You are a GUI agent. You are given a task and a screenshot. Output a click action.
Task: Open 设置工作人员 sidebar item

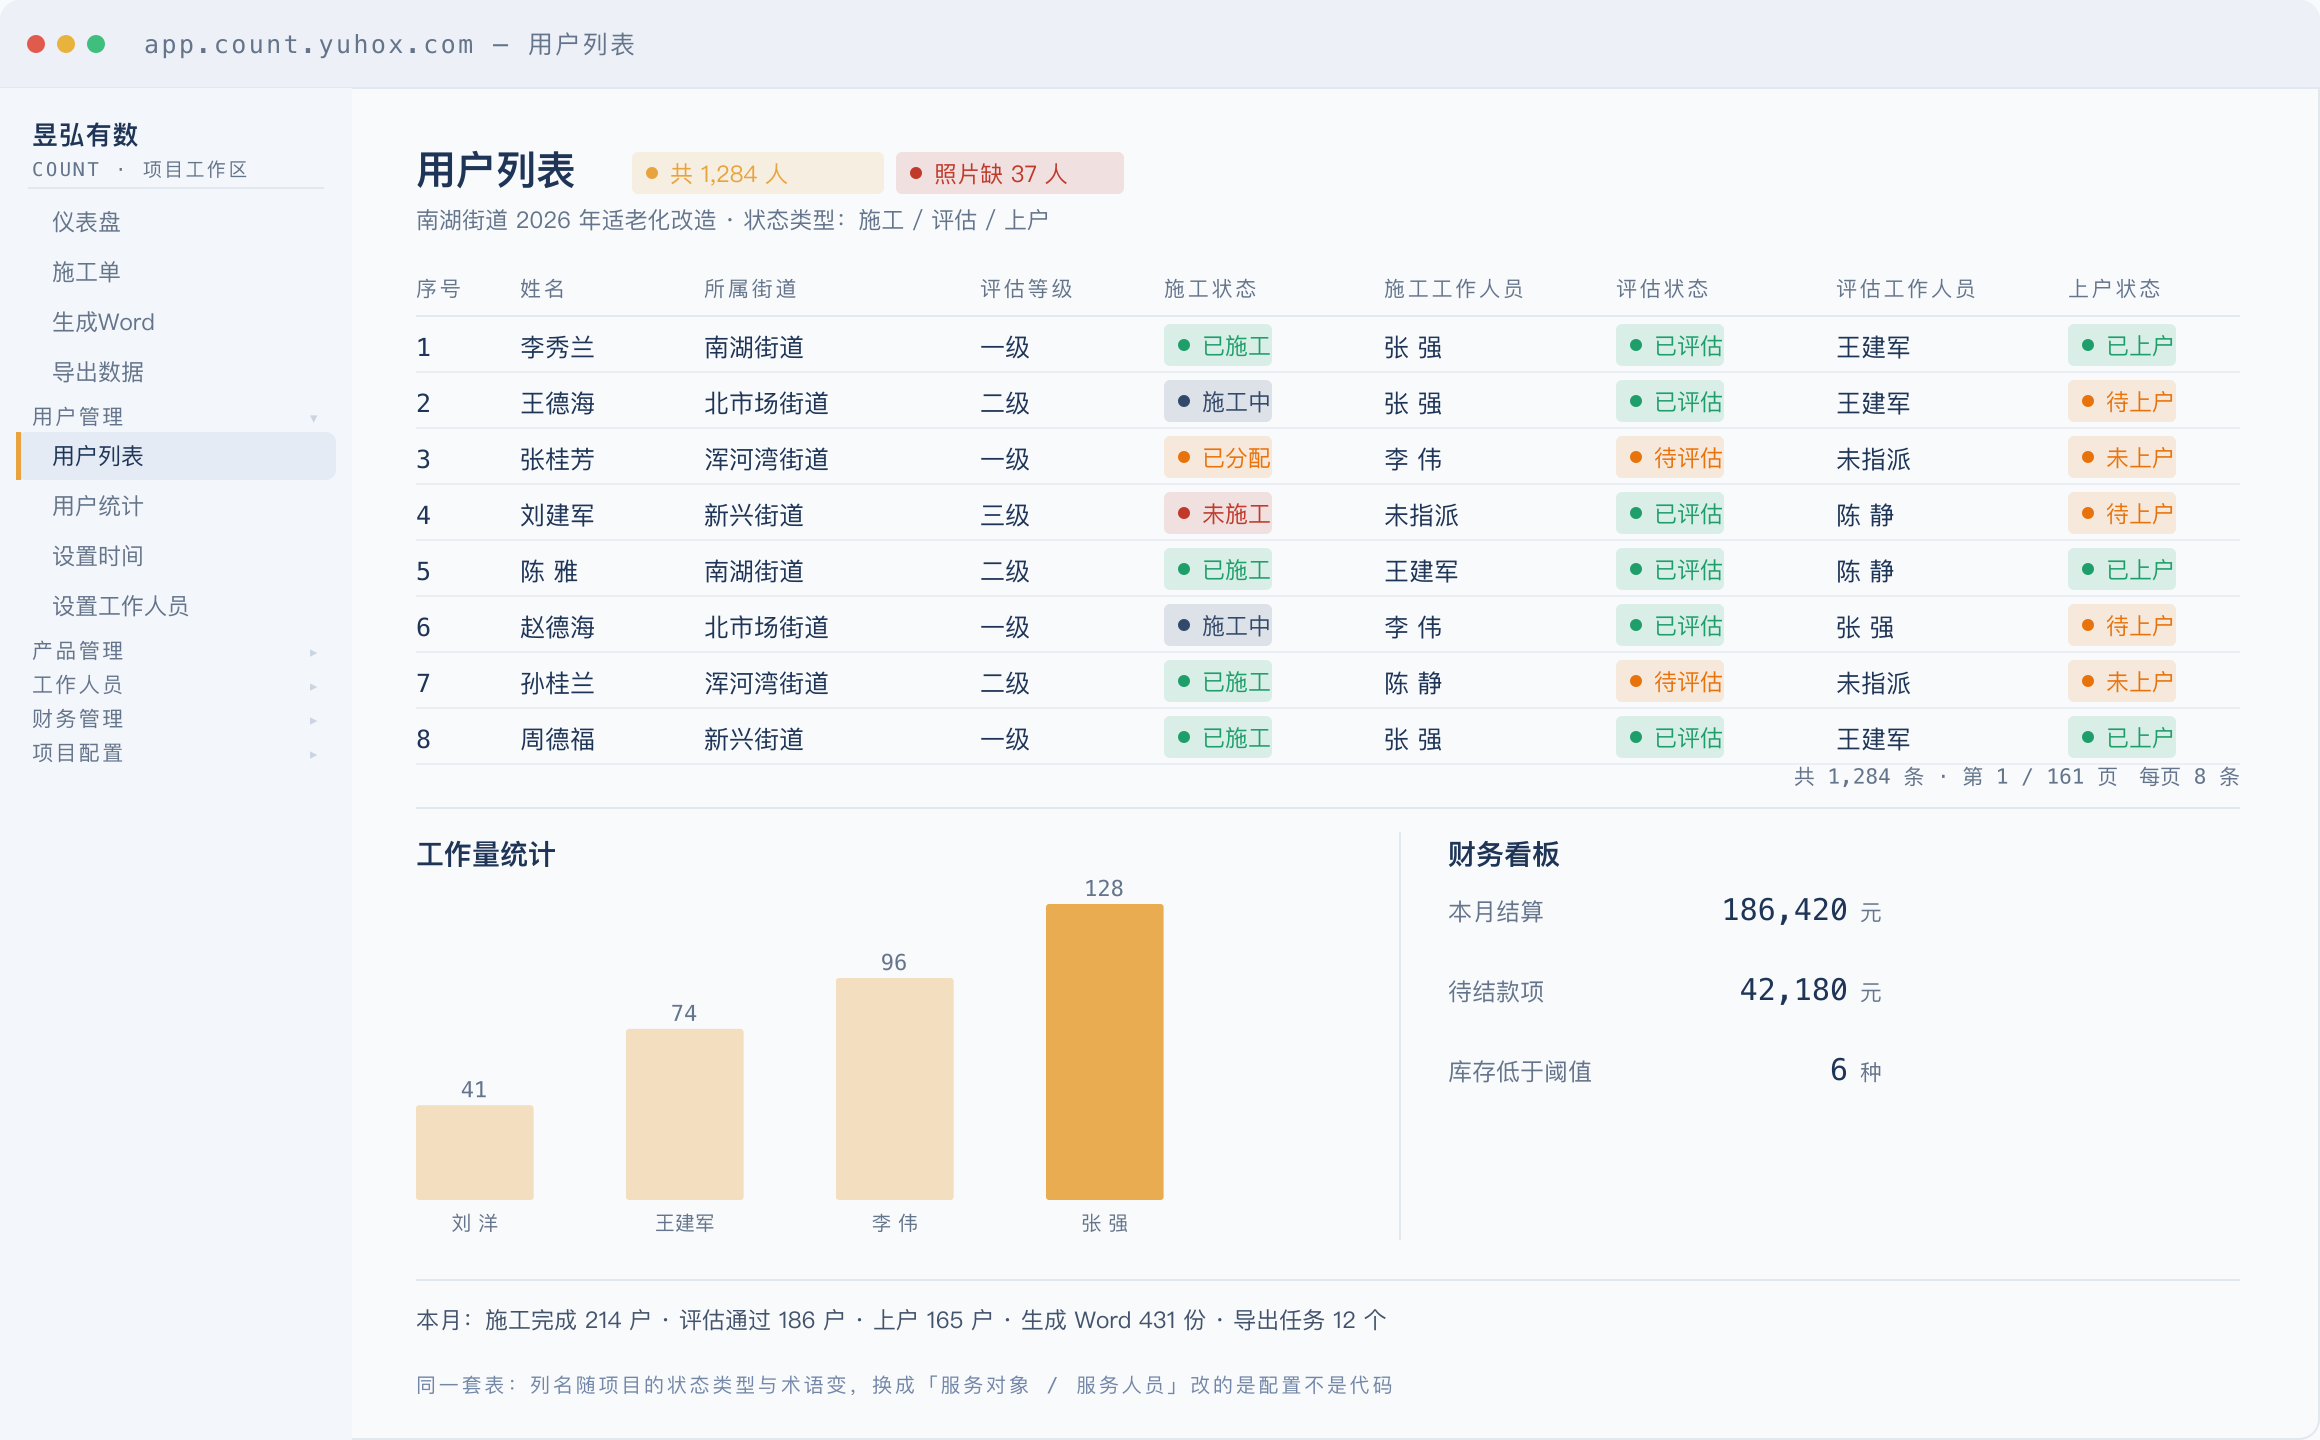(176, 606)
